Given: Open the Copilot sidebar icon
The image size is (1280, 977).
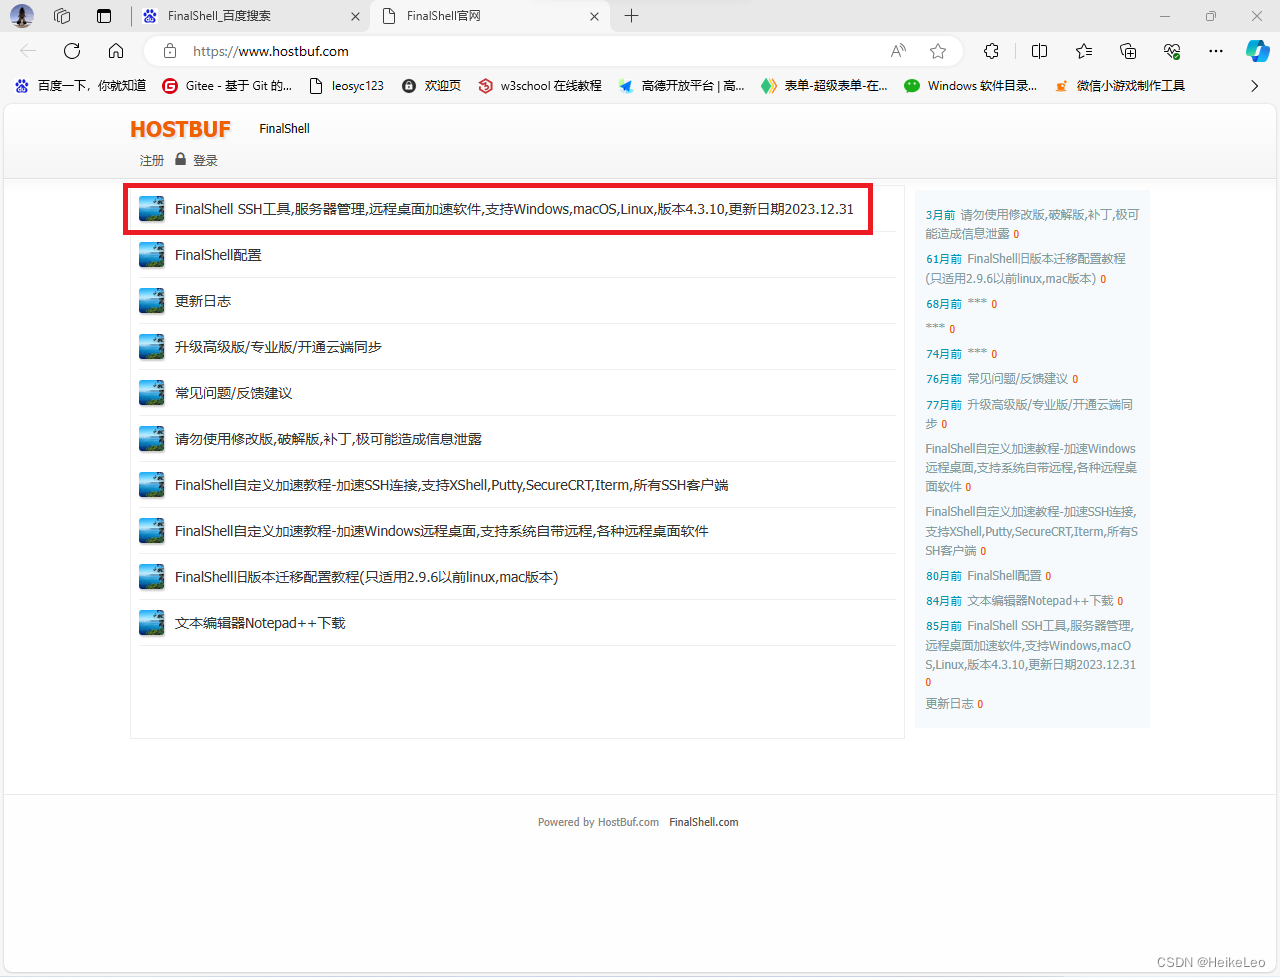Looking at the screenshot, I should tap(1258, 51).
